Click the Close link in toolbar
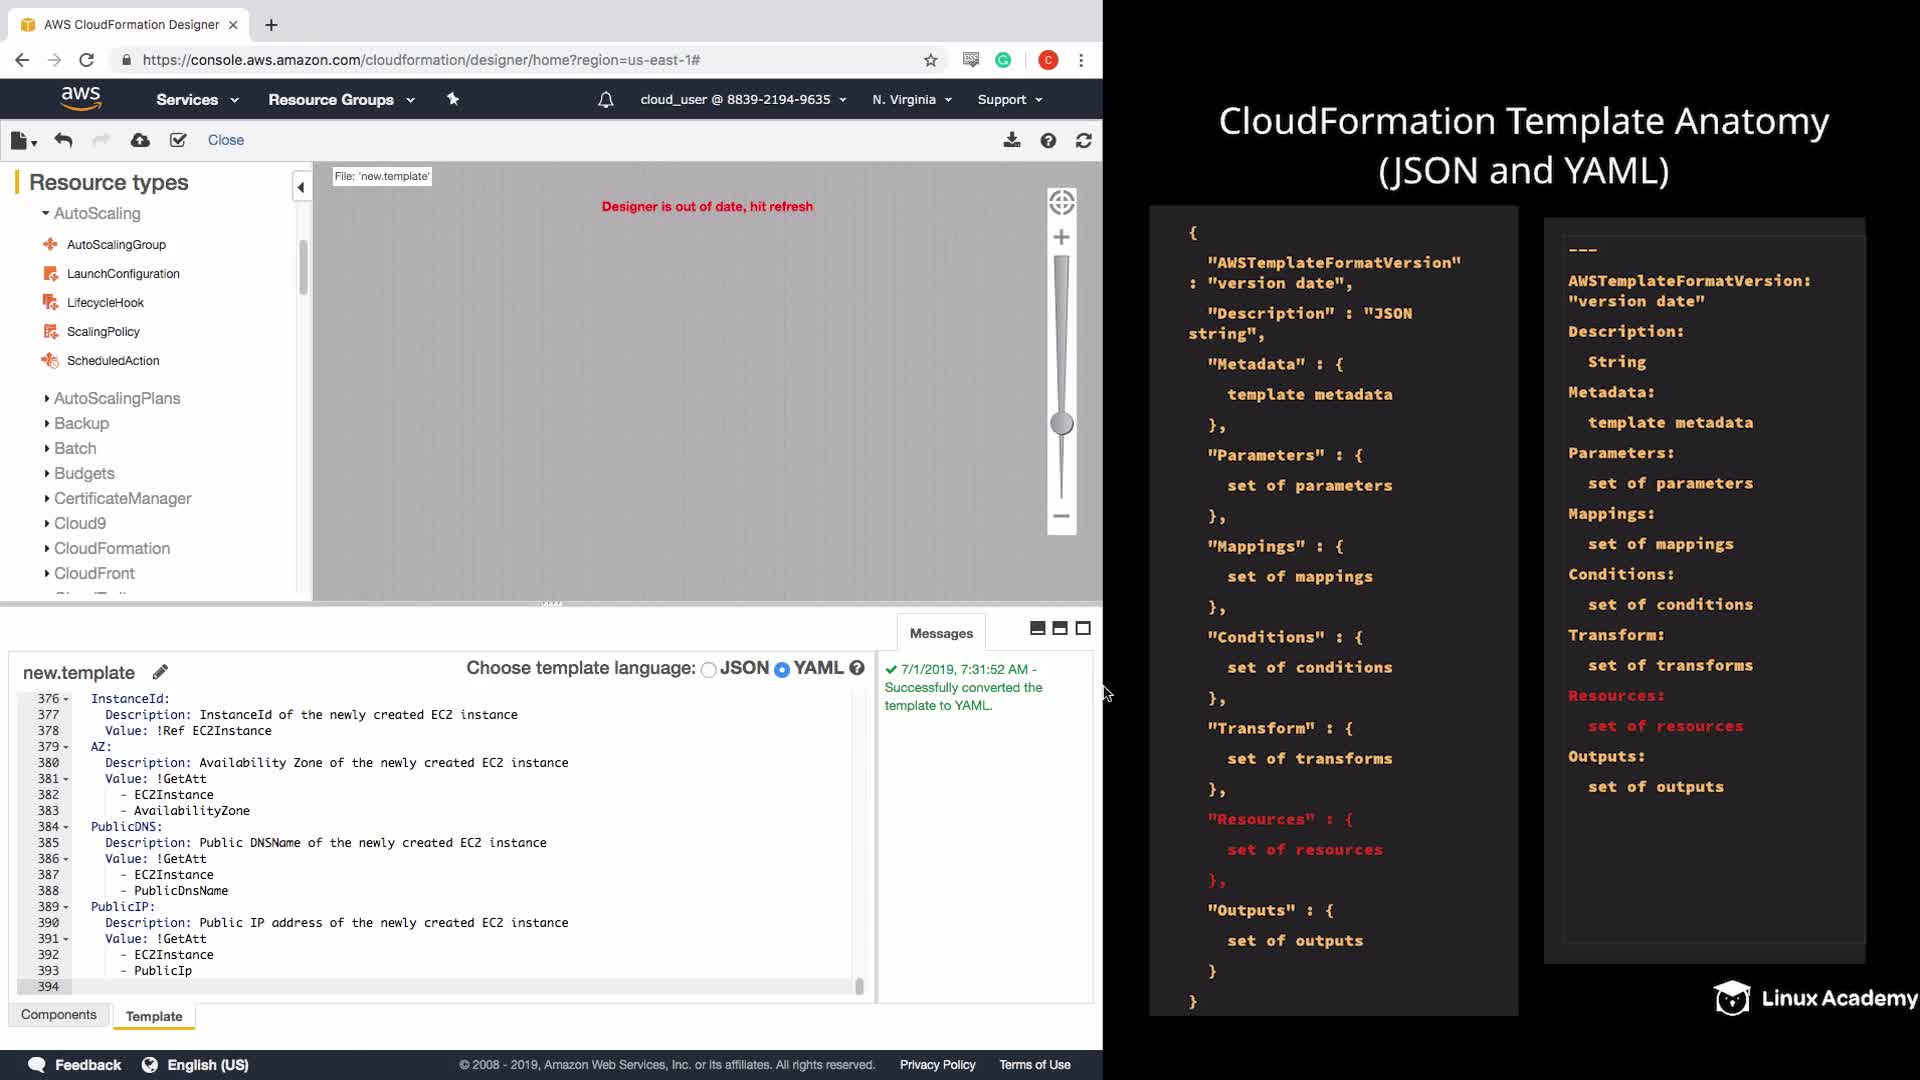Screen dimensions: 1920x1080 coord(225,140)
